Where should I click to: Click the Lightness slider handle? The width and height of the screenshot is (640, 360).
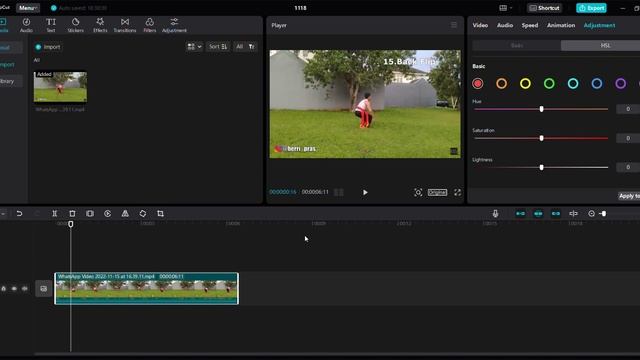(542, 167)
